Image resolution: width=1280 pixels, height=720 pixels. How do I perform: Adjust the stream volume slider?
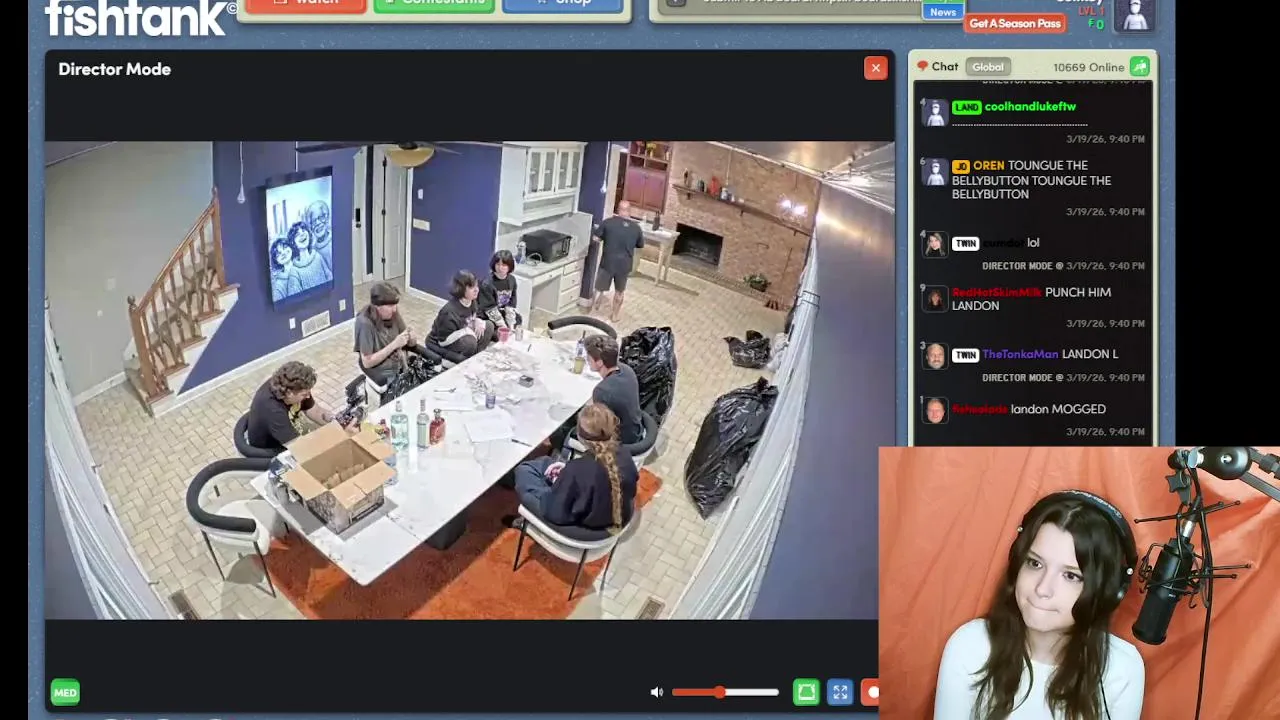725,692
